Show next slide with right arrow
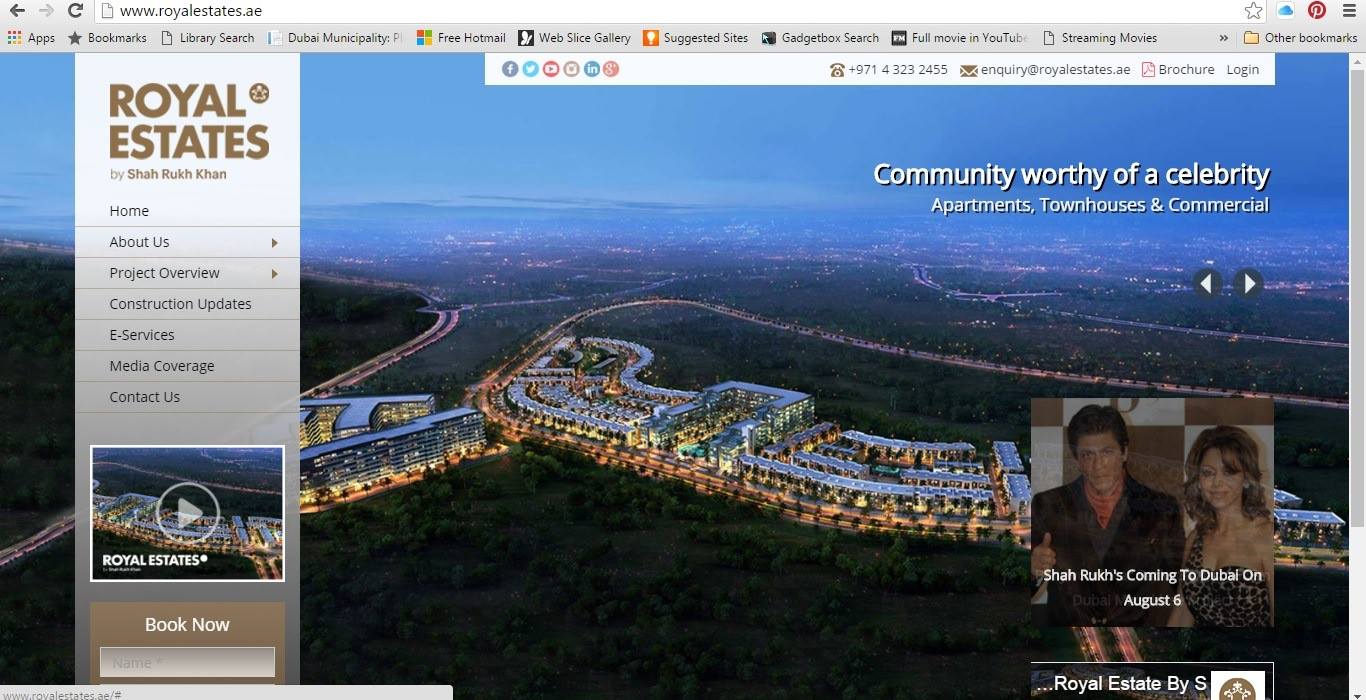1366x700 pixels. [x=1248, y=284]
